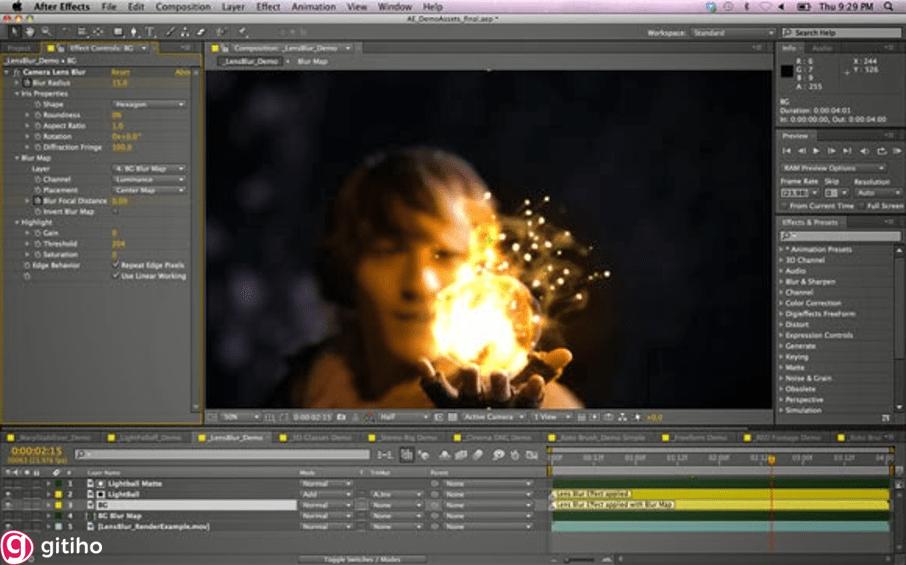Select the Hand tool in toolbar

(x=29, y=32)
